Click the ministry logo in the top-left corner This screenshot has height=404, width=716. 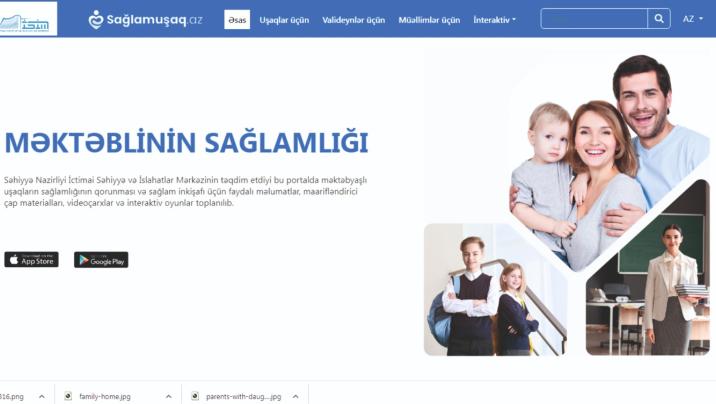(29, 19)
